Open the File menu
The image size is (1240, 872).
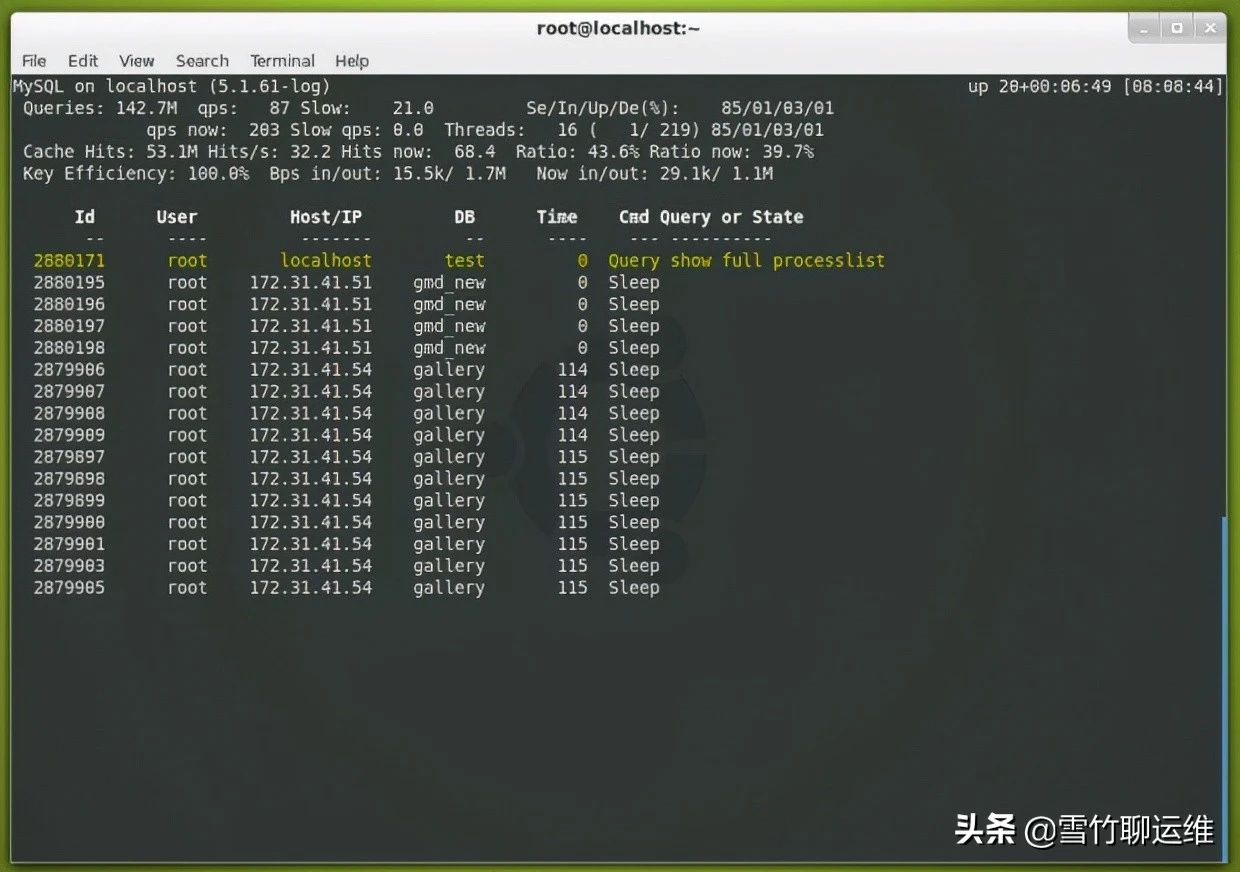34,61
